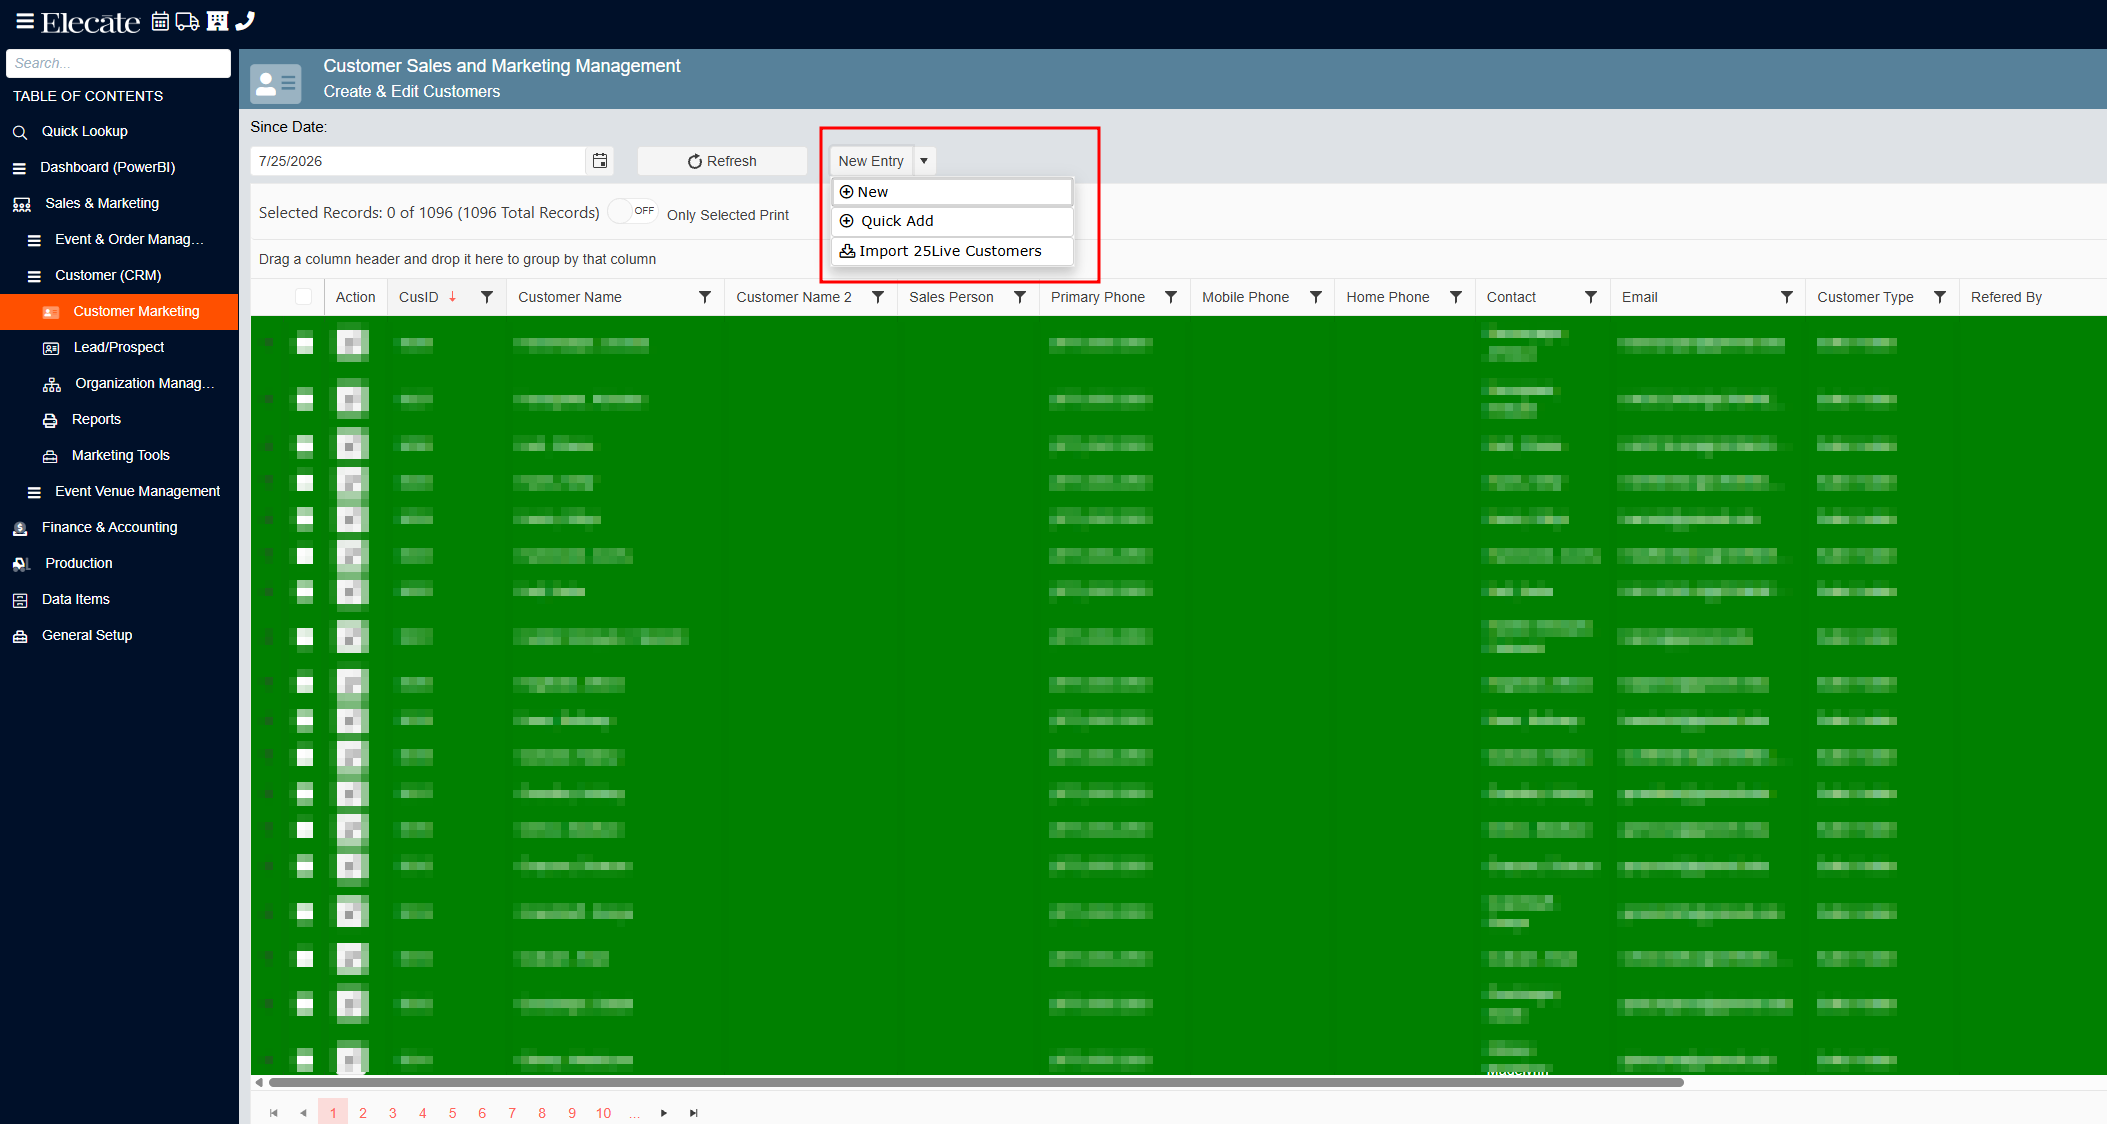Collapse the Customer (CRM) section
The image size is (2107, 1124).
coord(108,275)
